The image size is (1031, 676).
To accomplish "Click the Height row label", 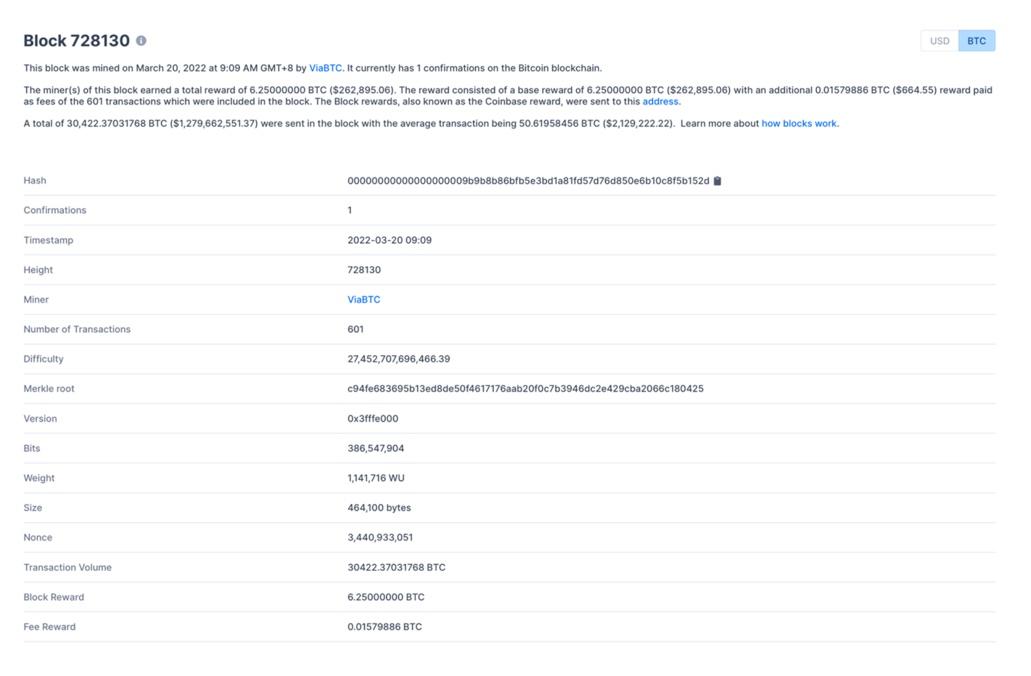I will coord(38,270).
